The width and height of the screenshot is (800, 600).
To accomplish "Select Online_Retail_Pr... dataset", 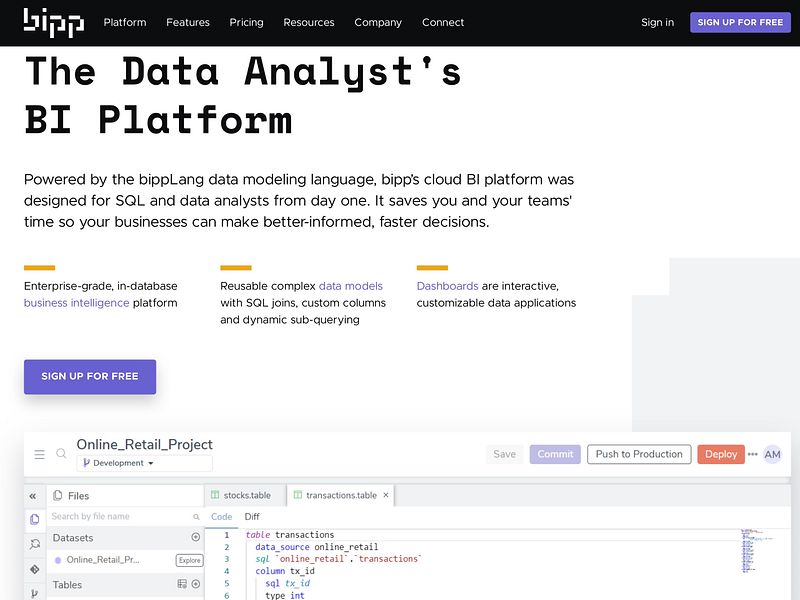I will click(103, 560).
